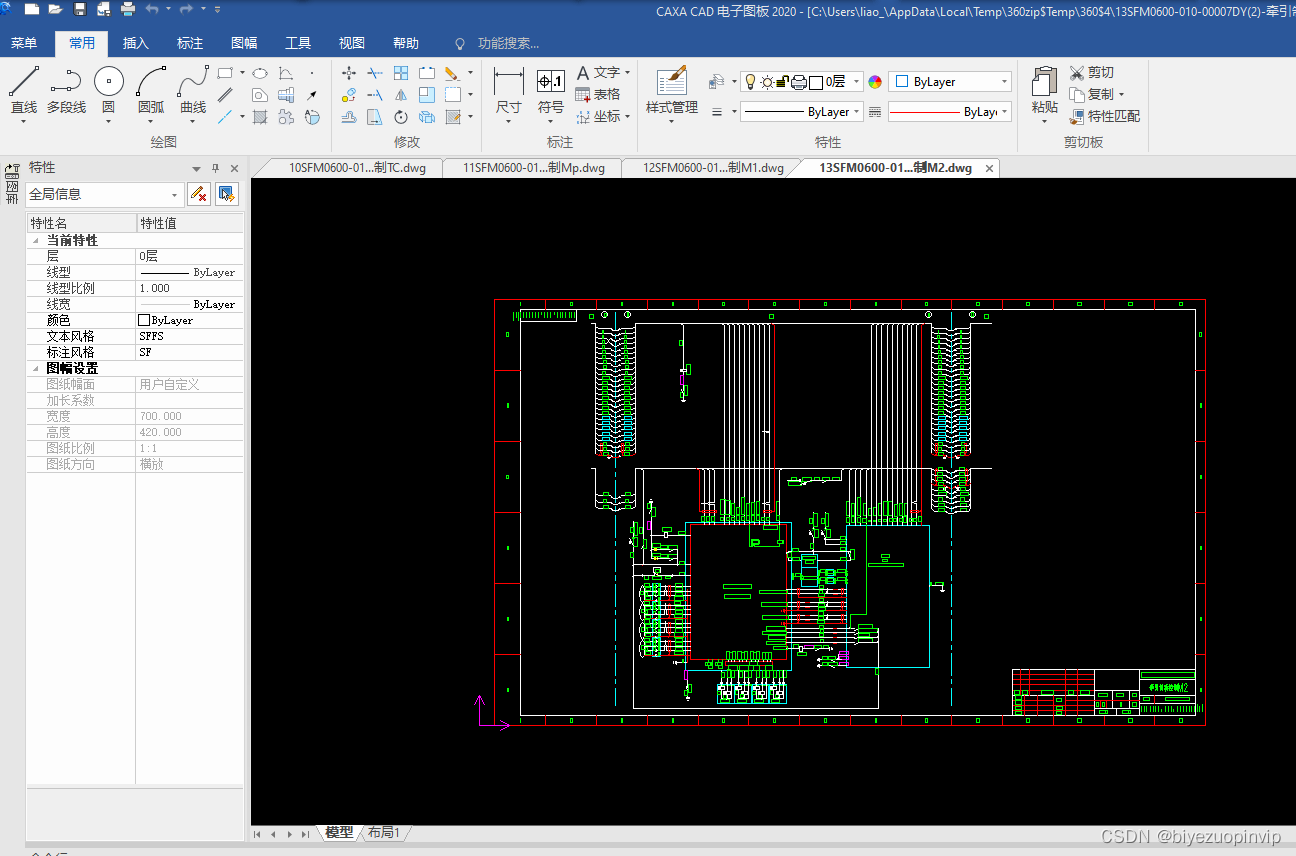Select the ellipse drawing icon

(x=259, y=73)
